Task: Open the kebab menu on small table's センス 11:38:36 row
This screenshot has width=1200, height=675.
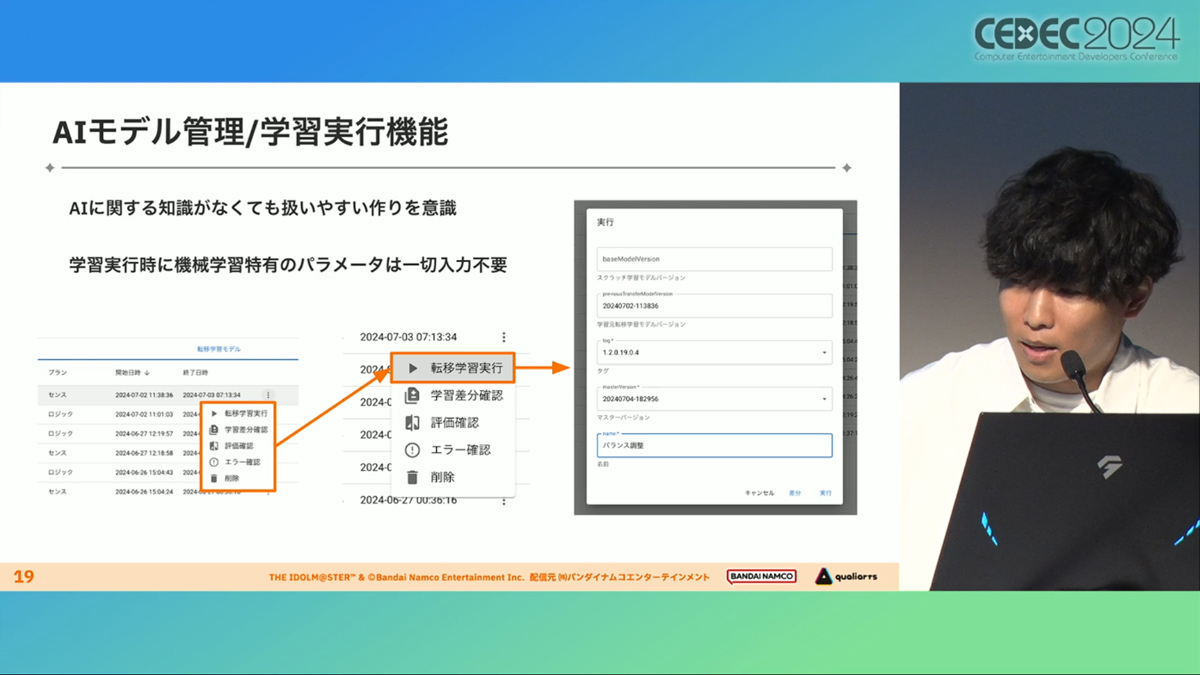Action: 268,395
